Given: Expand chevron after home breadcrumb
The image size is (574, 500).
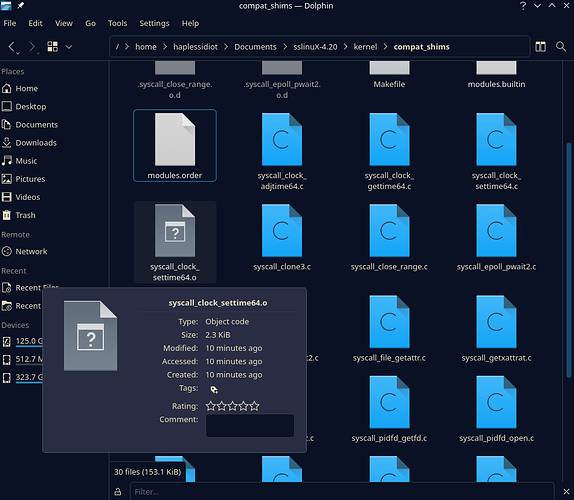Looking at the screenshot, I should tap(165, 47).
